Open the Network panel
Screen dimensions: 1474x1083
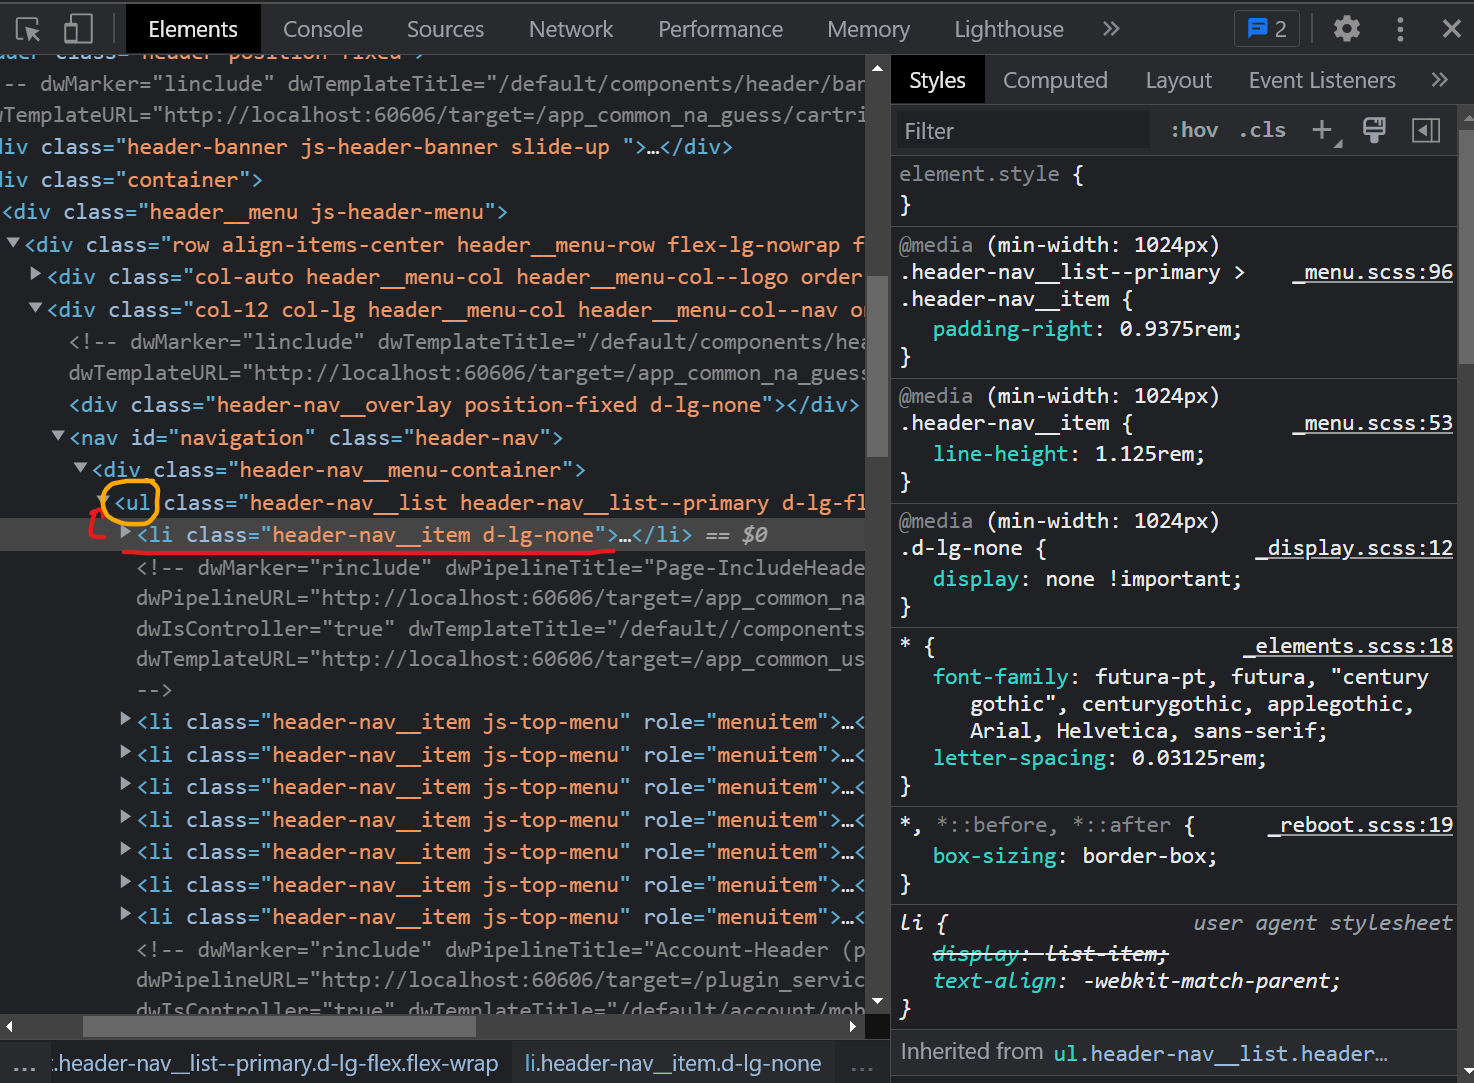click(x=571, y=29)
